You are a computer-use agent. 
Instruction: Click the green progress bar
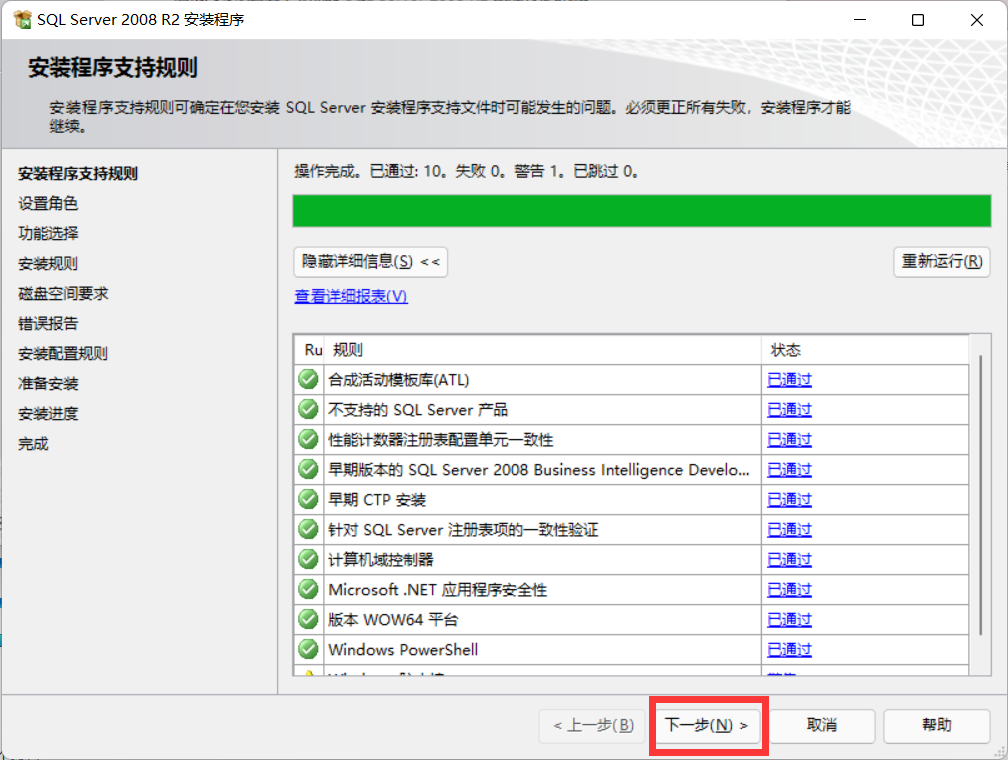pos(641,211)
